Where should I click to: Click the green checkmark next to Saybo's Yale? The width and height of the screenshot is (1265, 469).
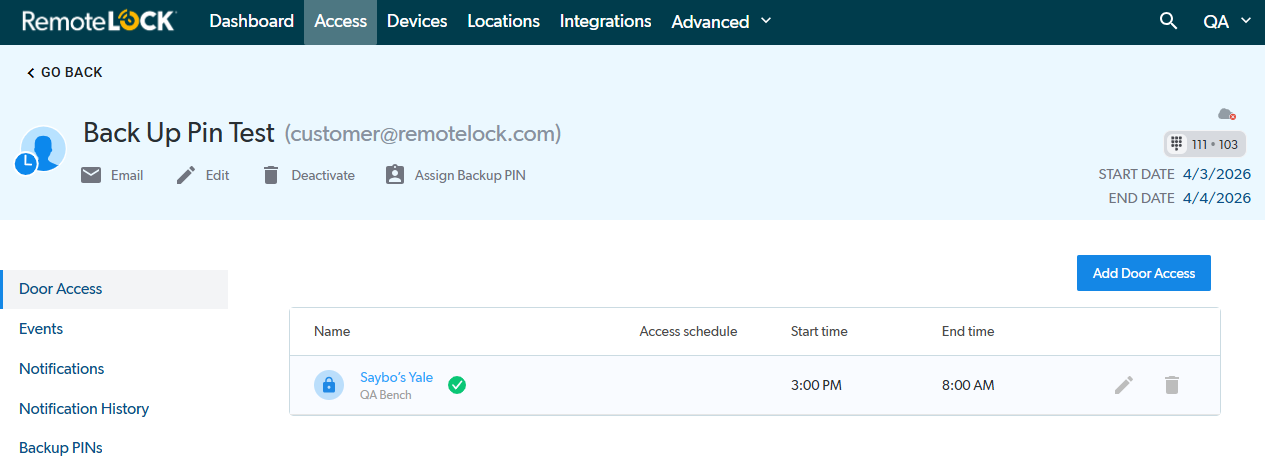tap(457, 385)
